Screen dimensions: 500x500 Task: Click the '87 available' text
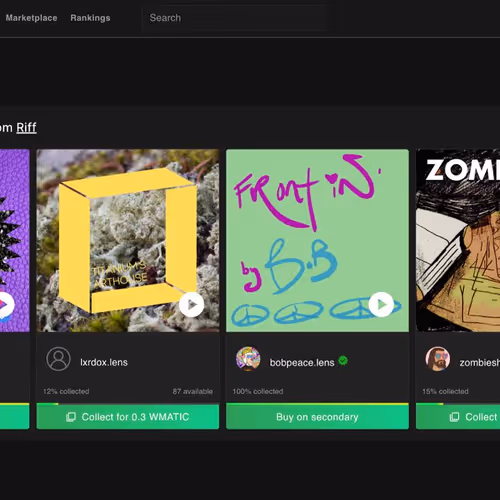click(193, 391)
